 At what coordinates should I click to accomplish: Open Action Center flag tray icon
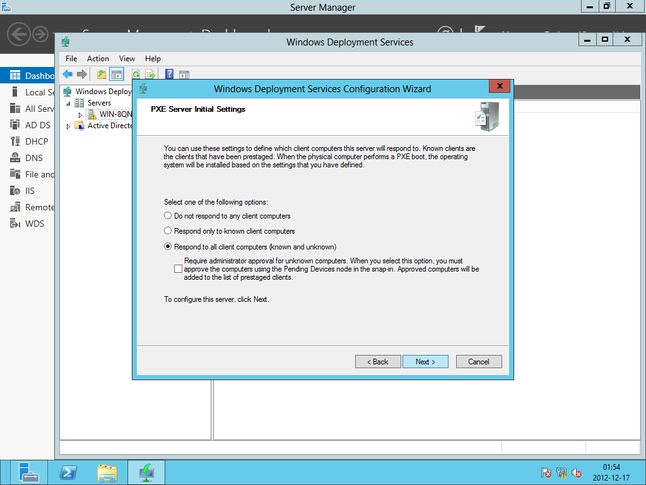[x=546, y=473]
